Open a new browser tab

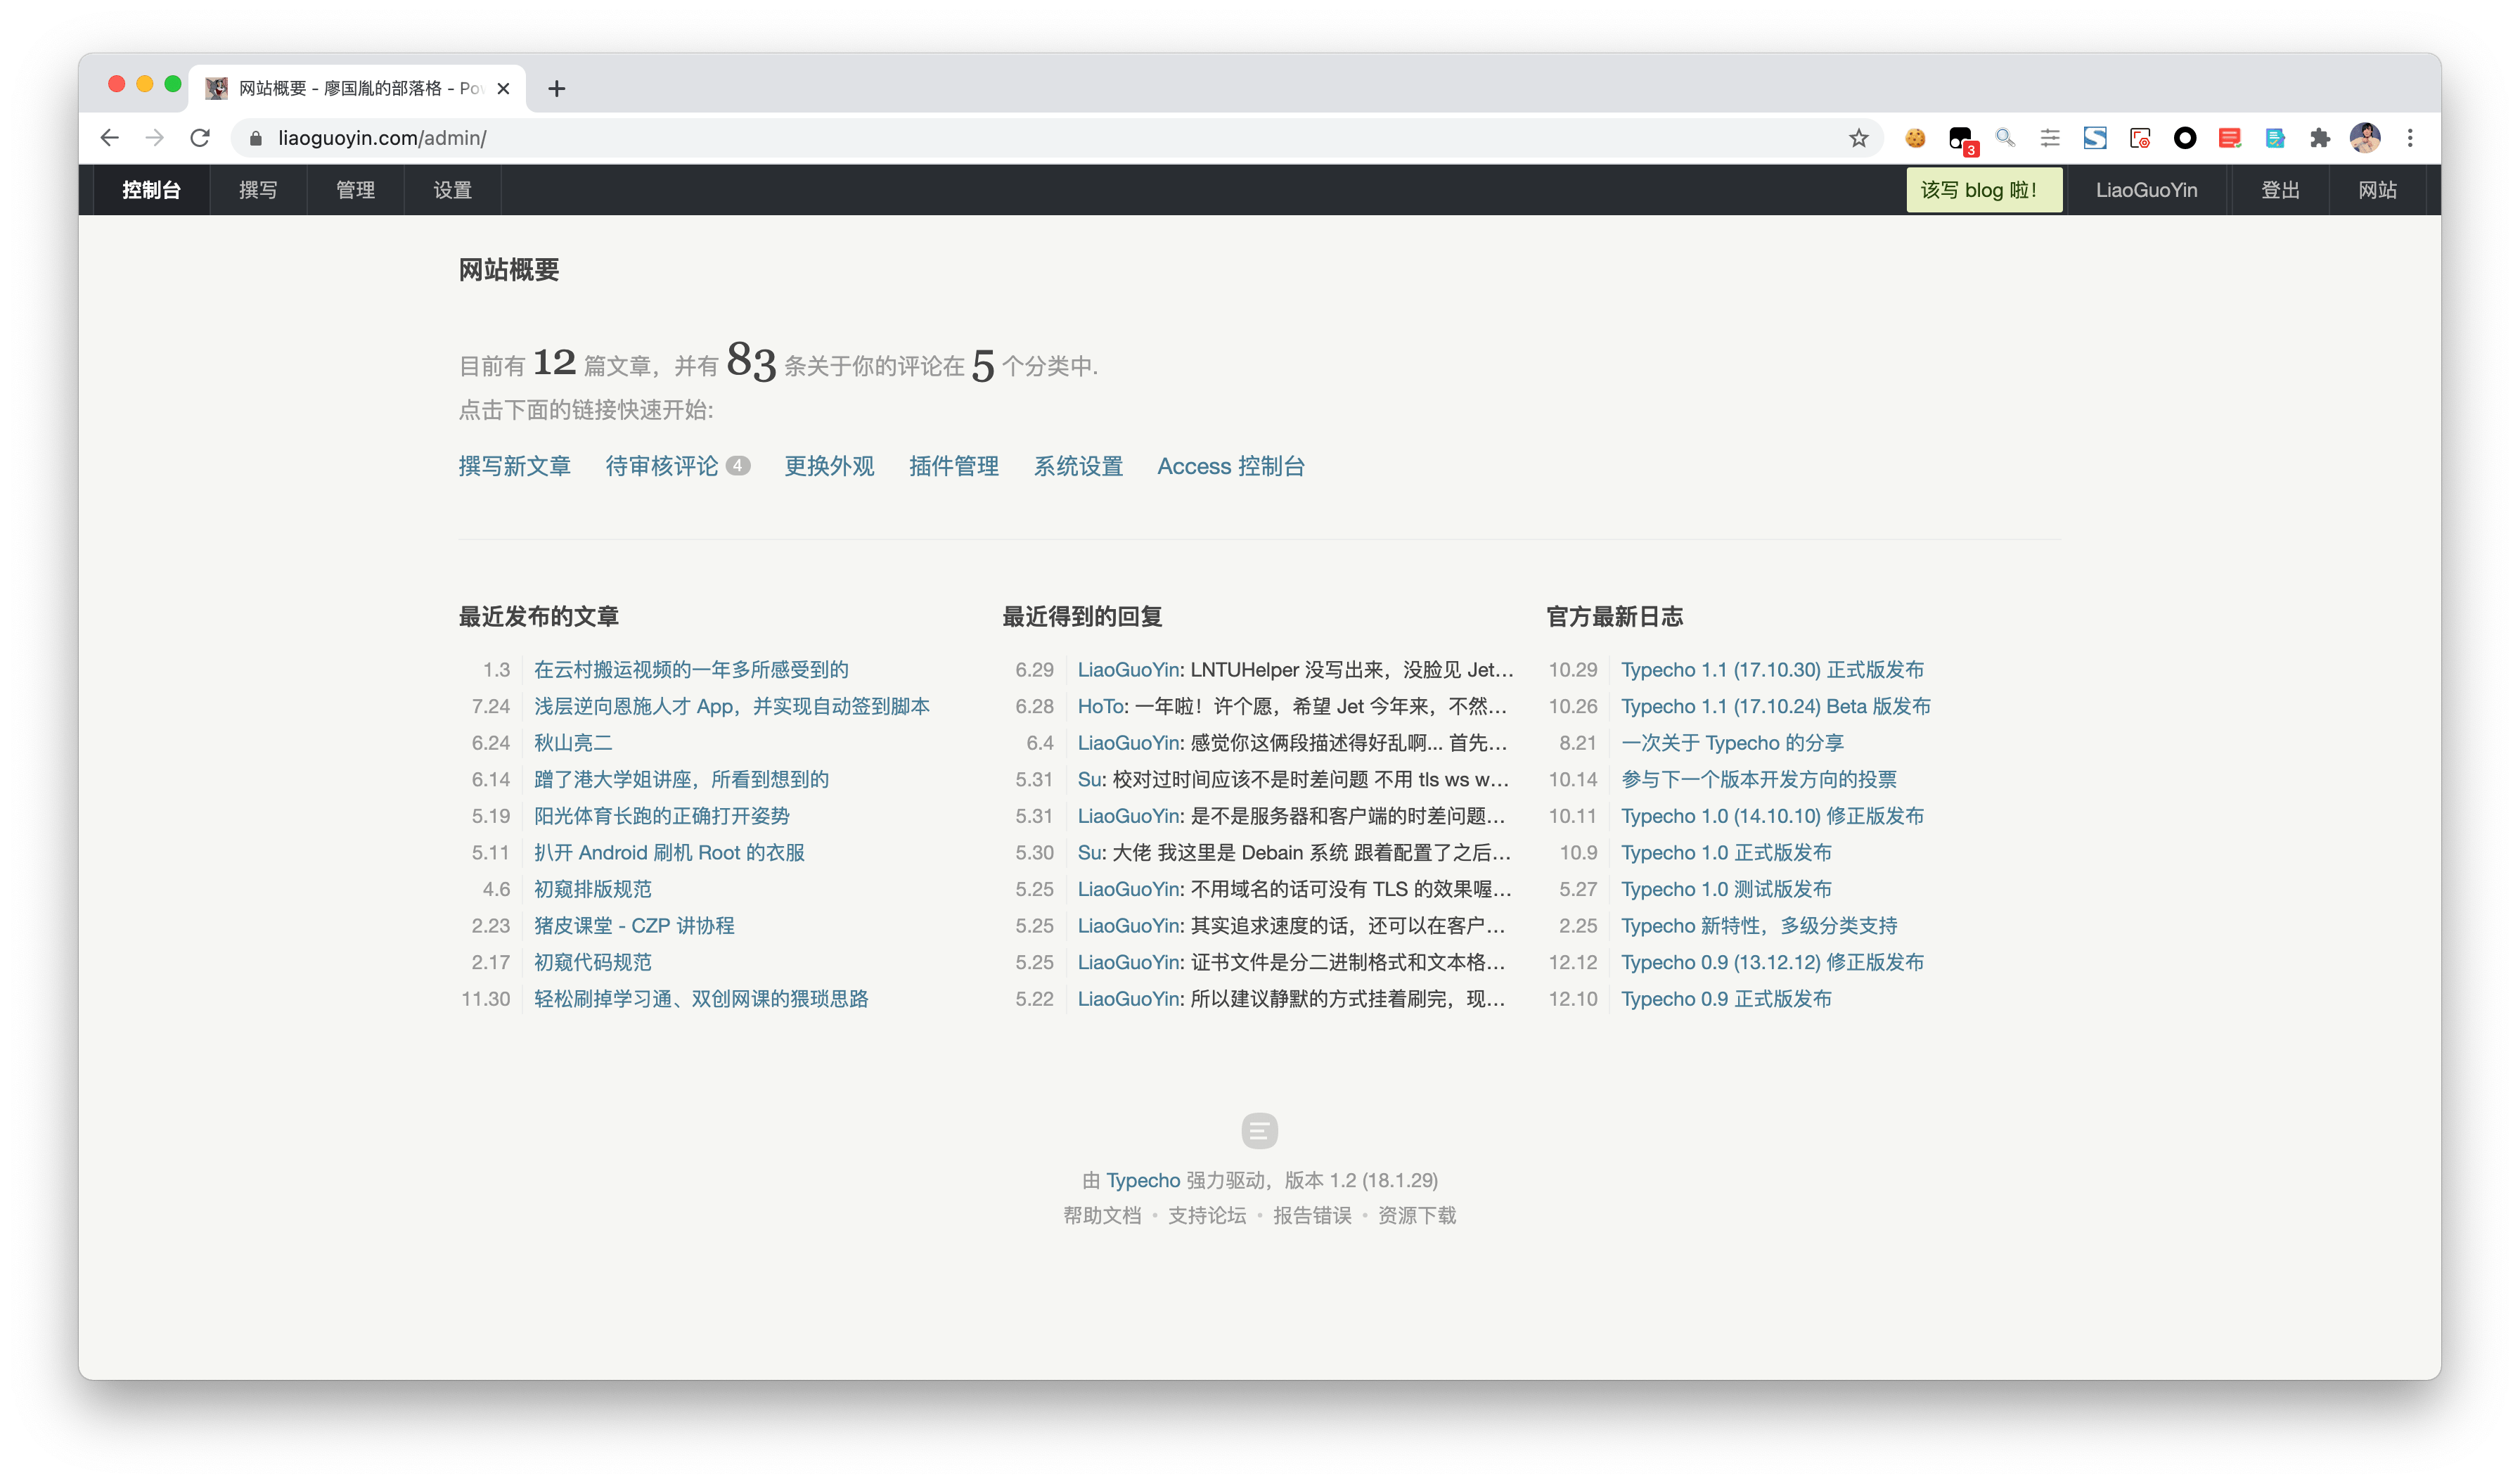click(557, 88)
